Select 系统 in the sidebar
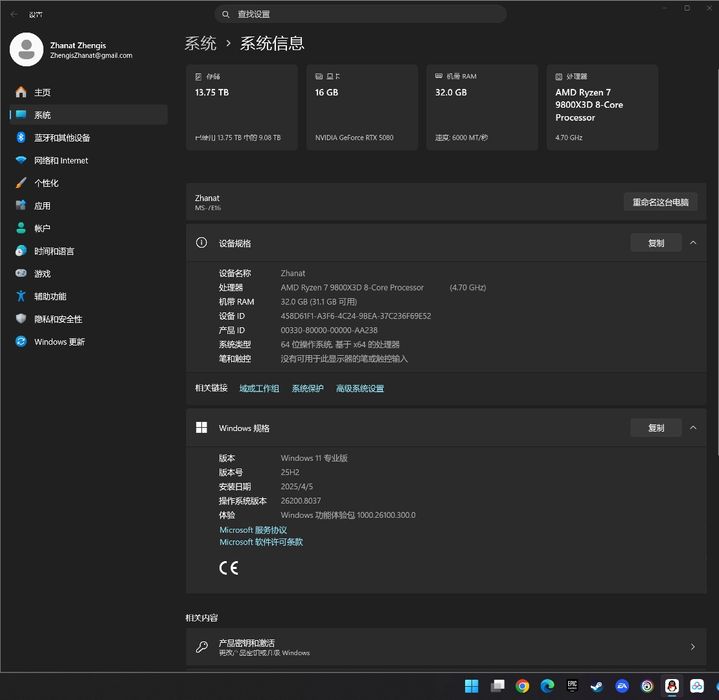The width and height of the screenshot is (719, 700). (88, 115)
